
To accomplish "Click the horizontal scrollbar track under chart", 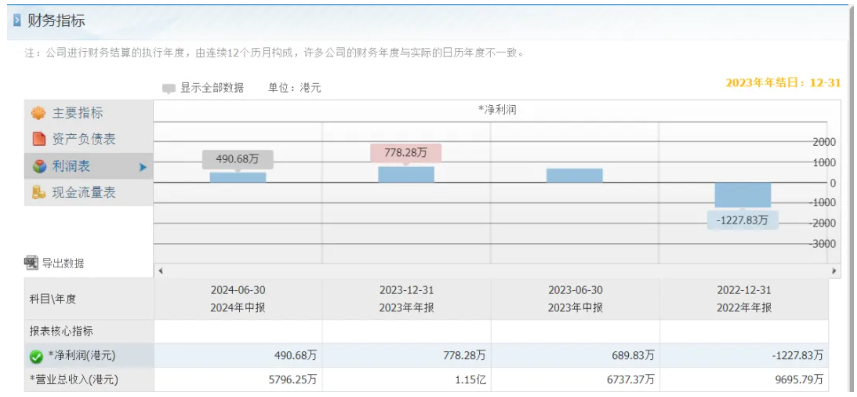I will [497, 271].
